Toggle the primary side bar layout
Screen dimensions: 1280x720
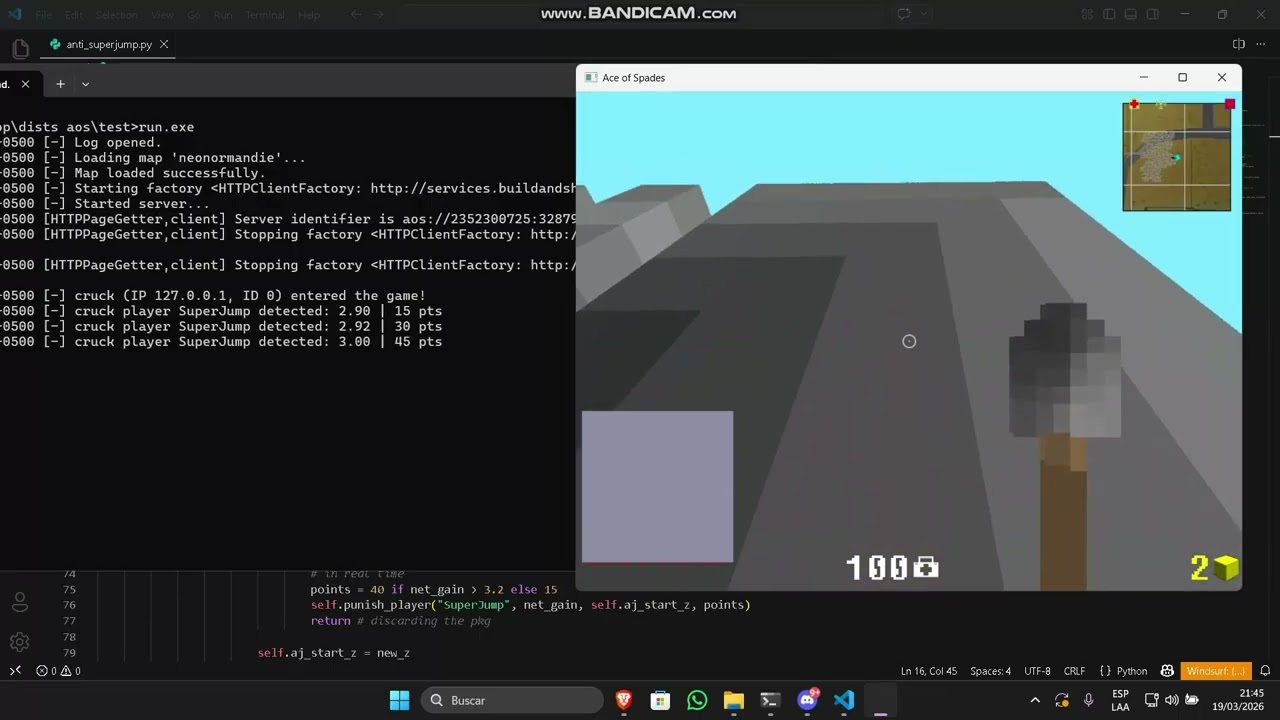point(1109,15)
